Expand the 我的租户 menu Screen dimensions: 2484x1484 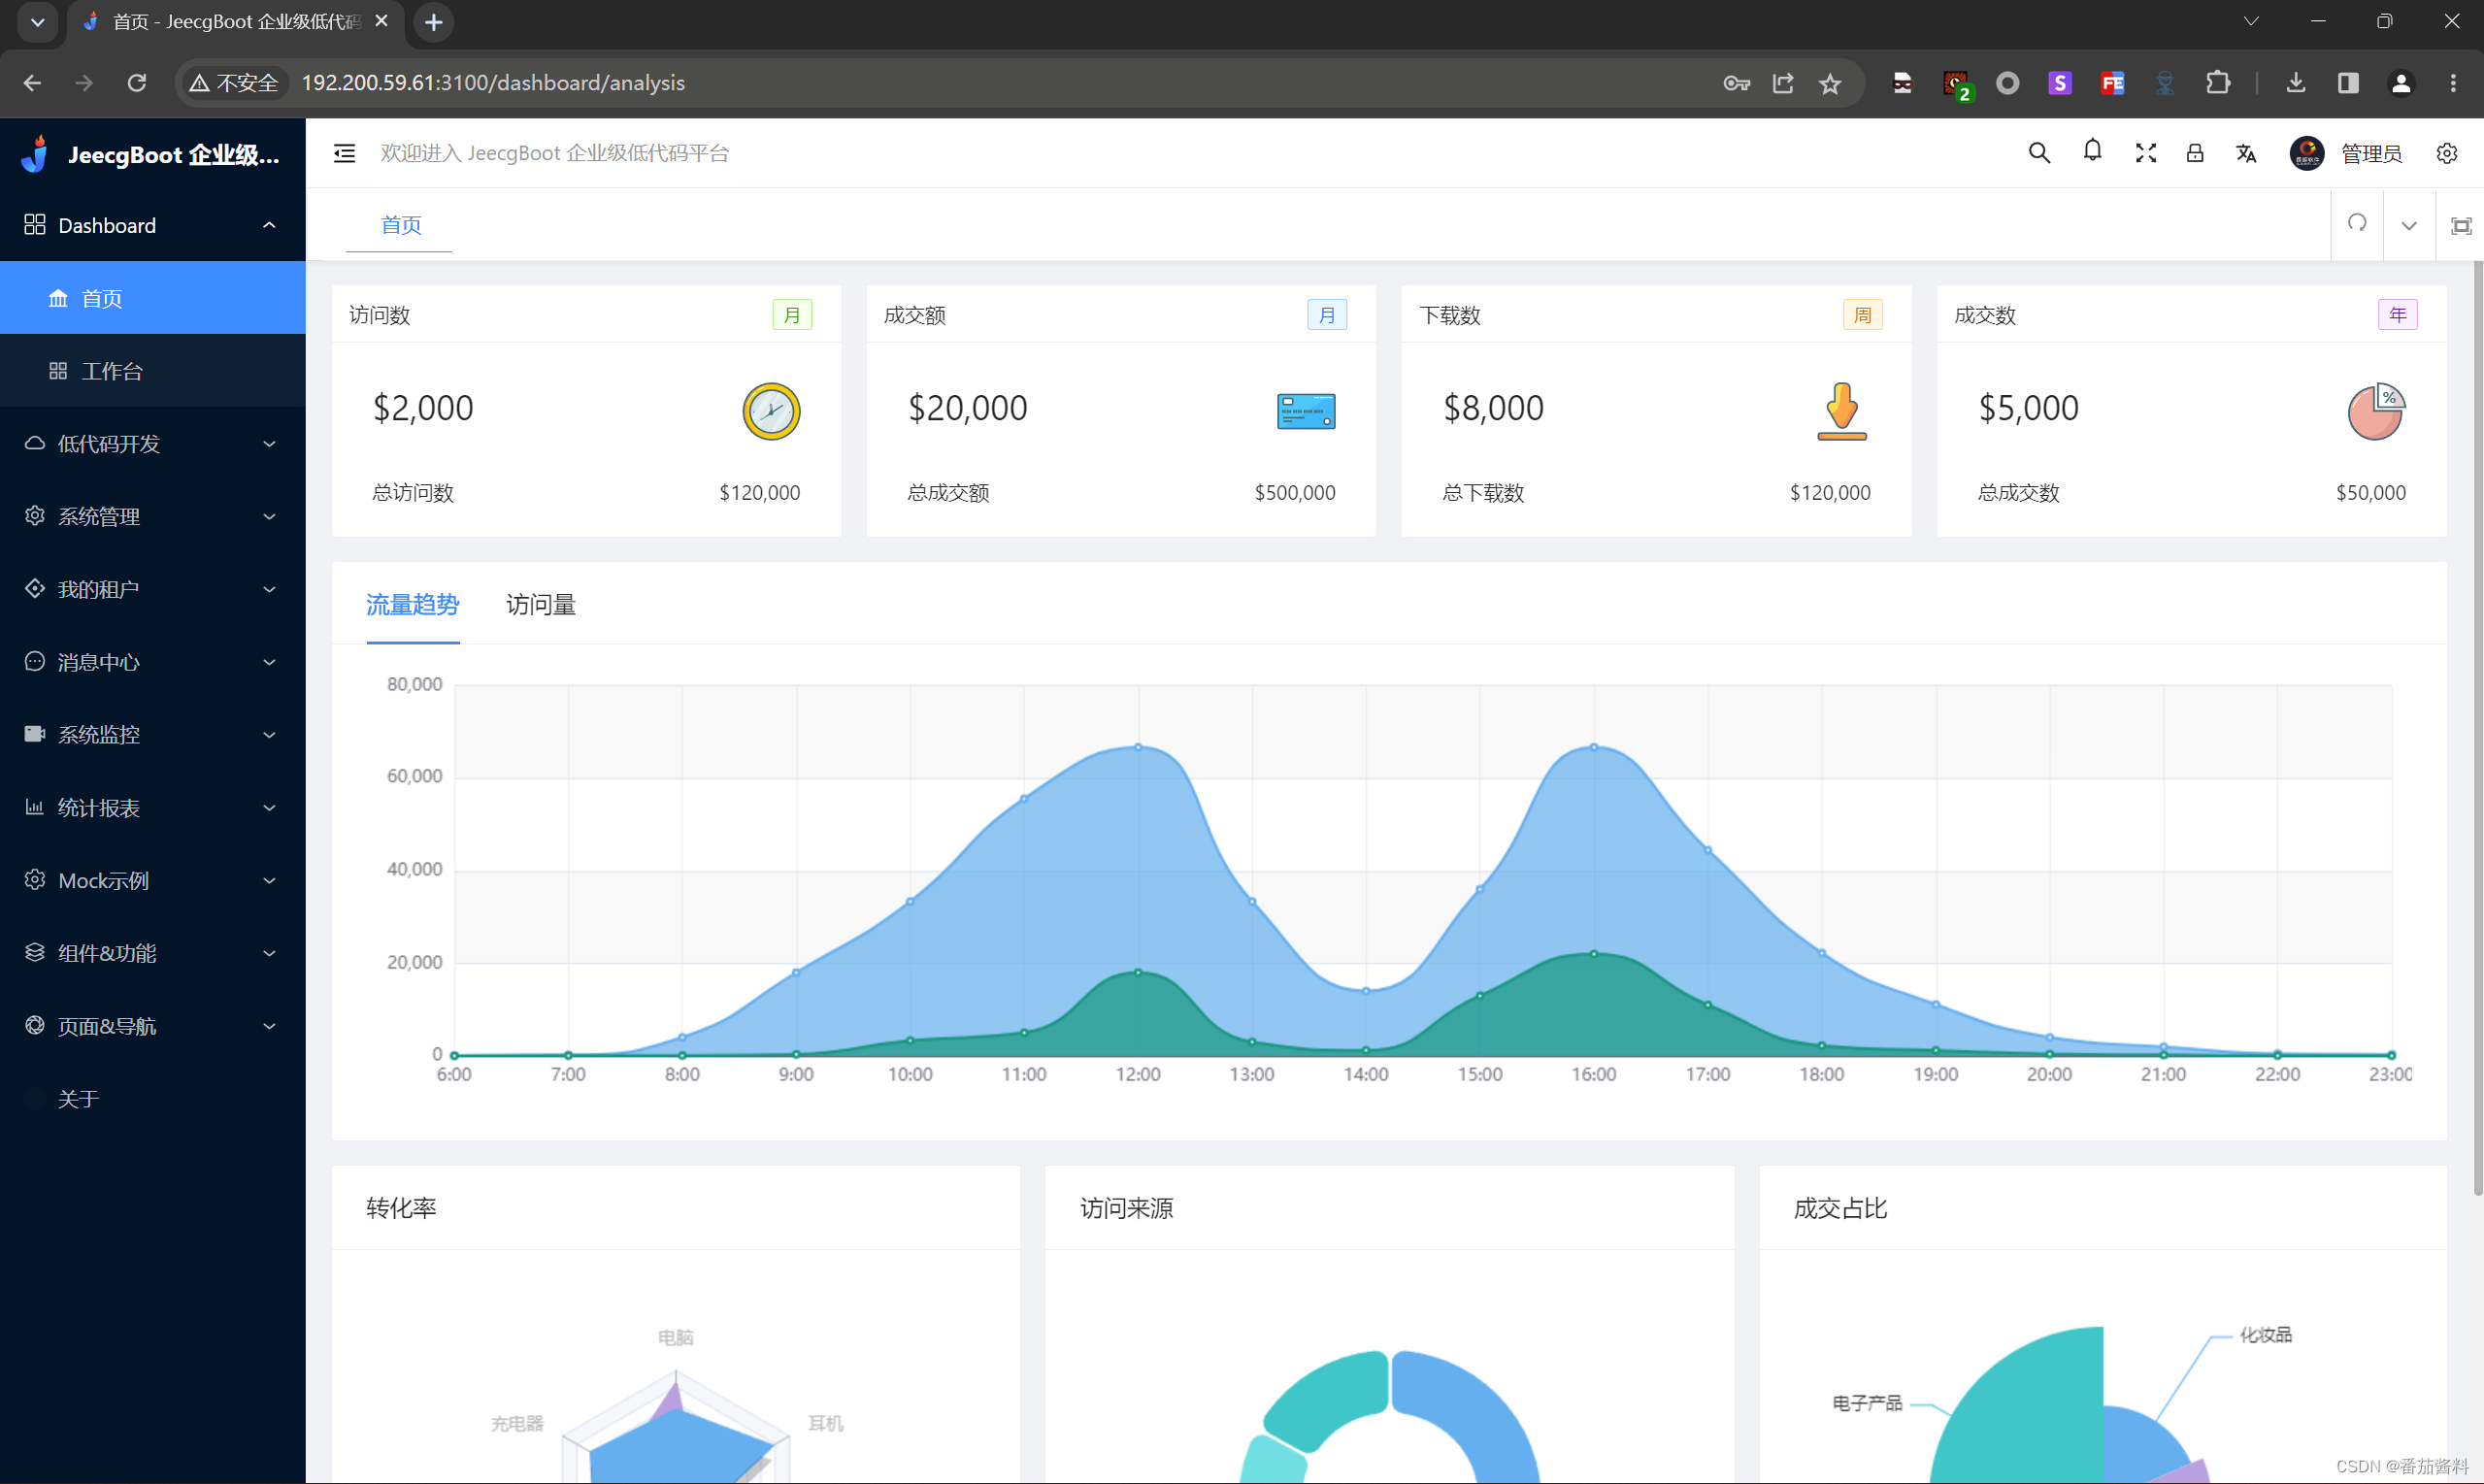click(153, 589)
